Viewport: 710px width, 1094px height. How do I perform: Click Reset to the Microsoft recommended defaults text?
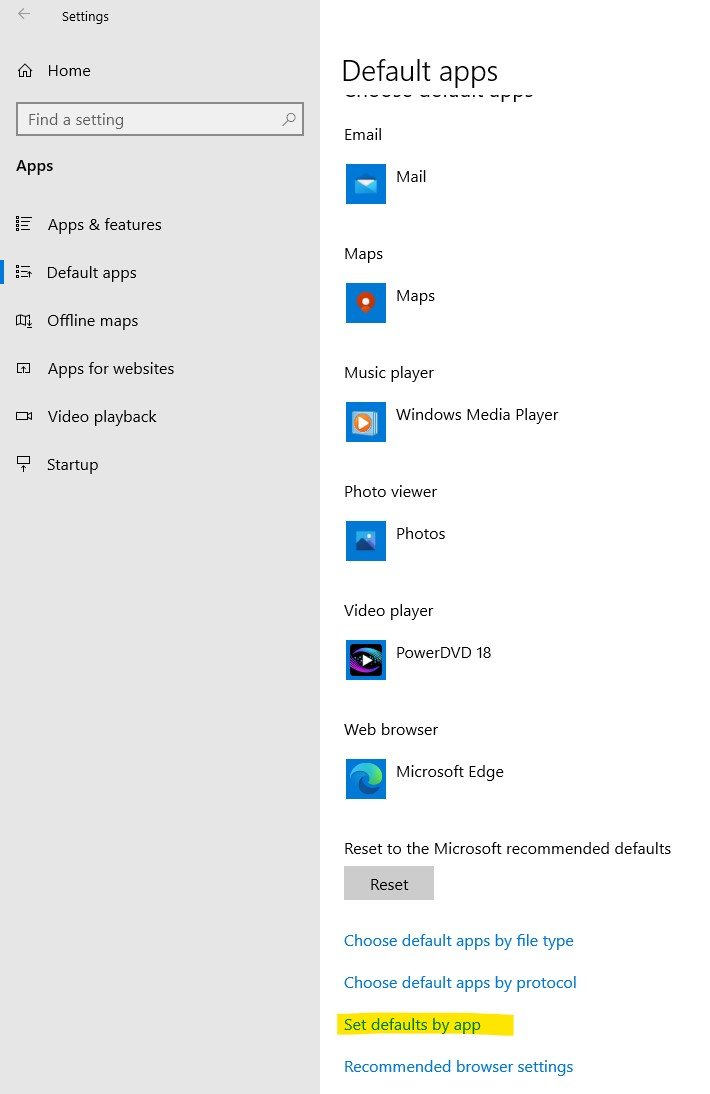click(507, 848)
